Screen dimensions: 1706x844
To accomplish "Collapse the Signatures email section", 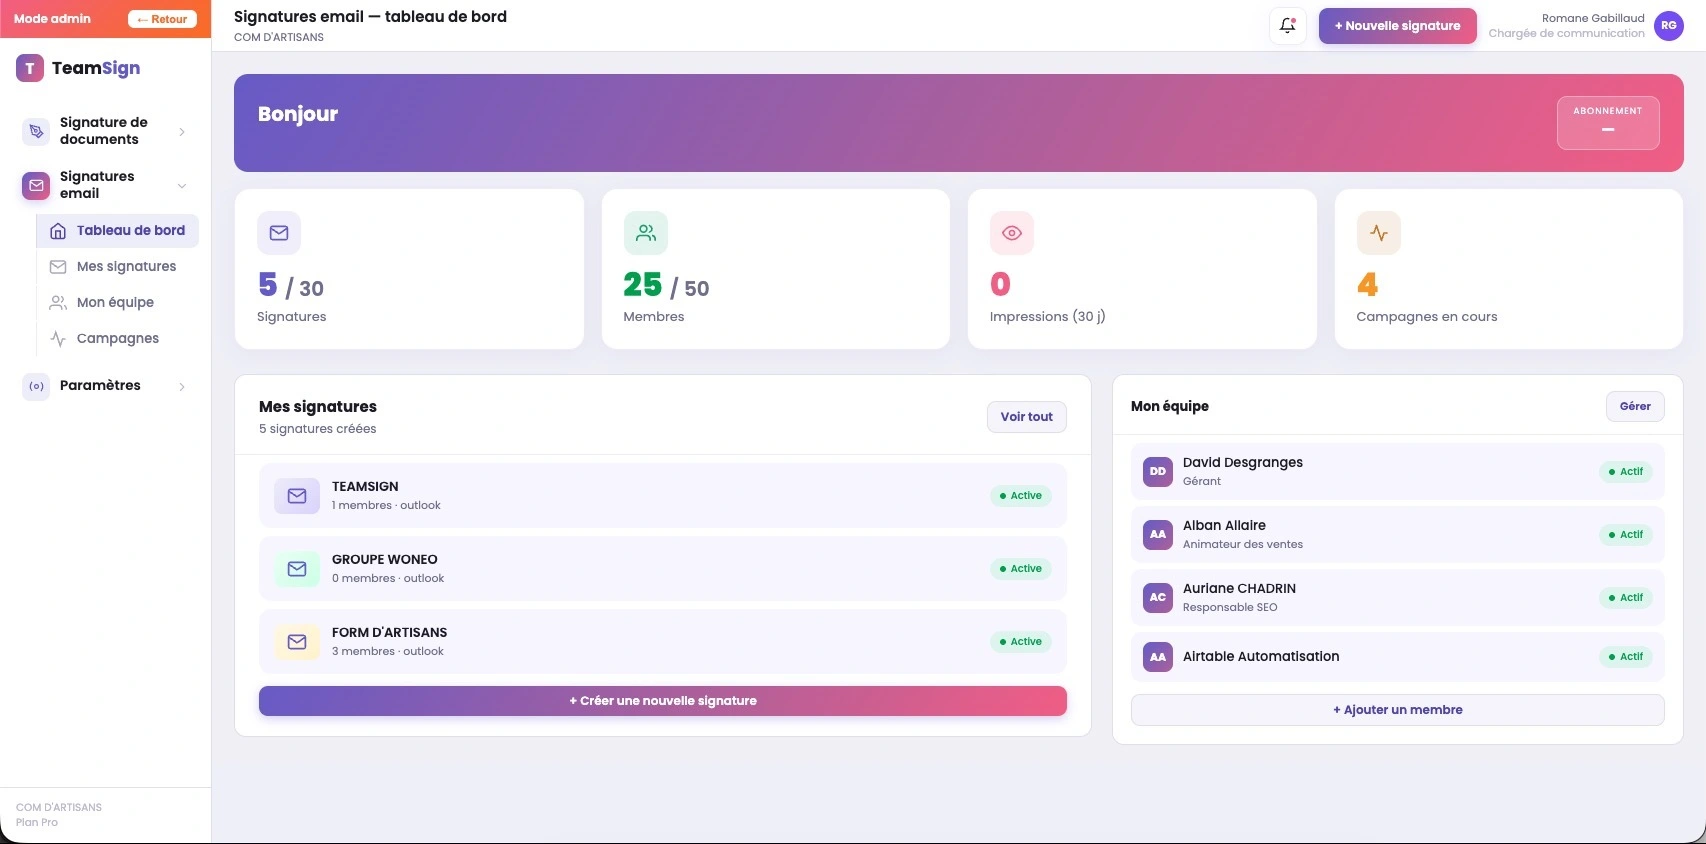I will pos(182,186).
